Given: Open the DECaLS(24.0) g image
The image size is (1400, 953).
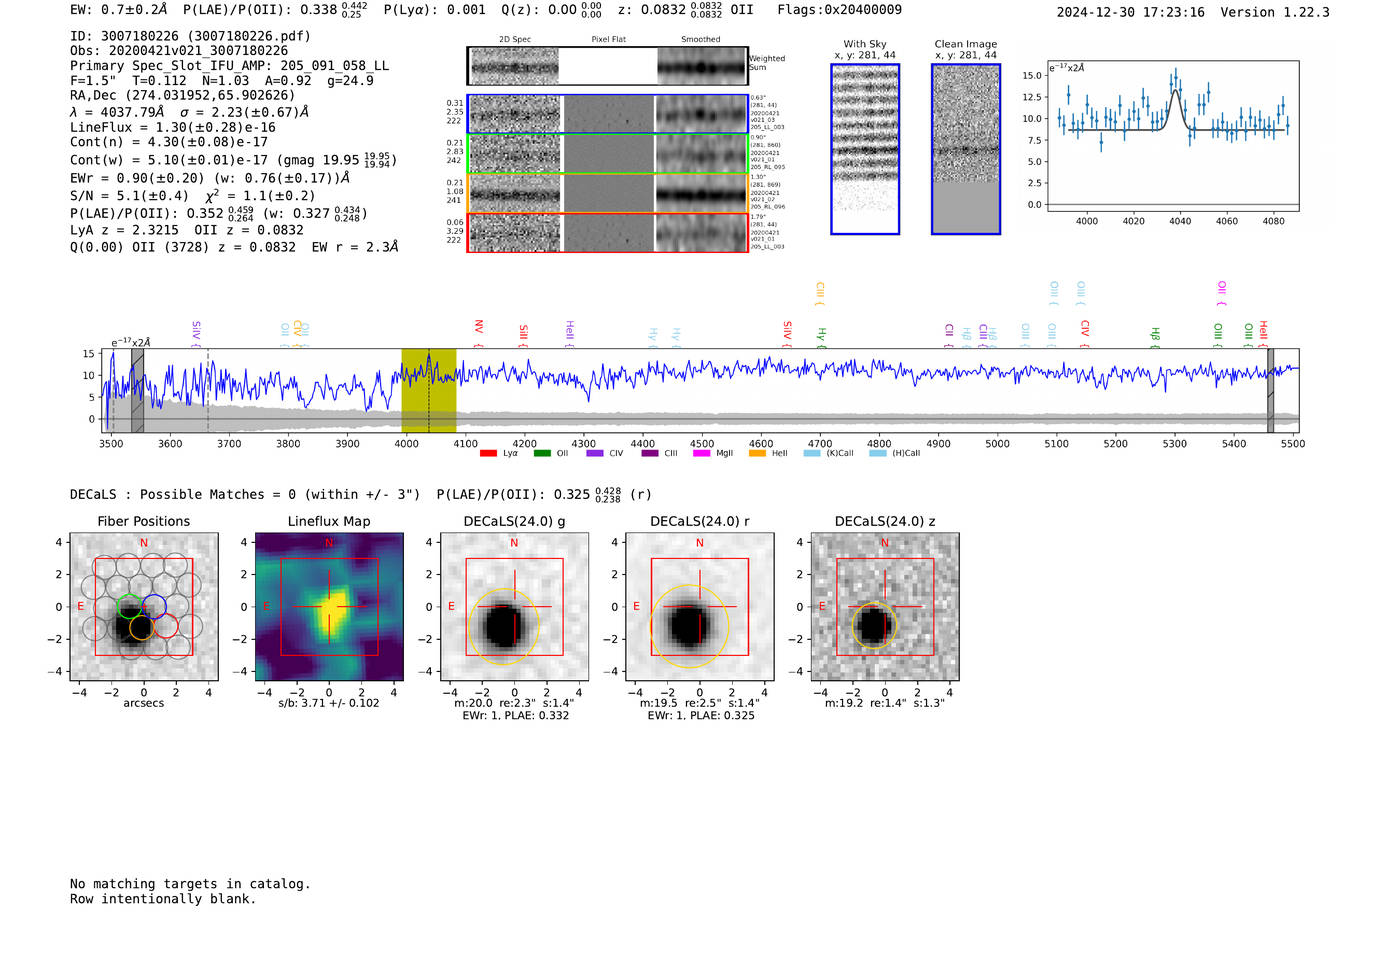Looking at the screenshot, I should pyautogui.click(x=514, y=606).
